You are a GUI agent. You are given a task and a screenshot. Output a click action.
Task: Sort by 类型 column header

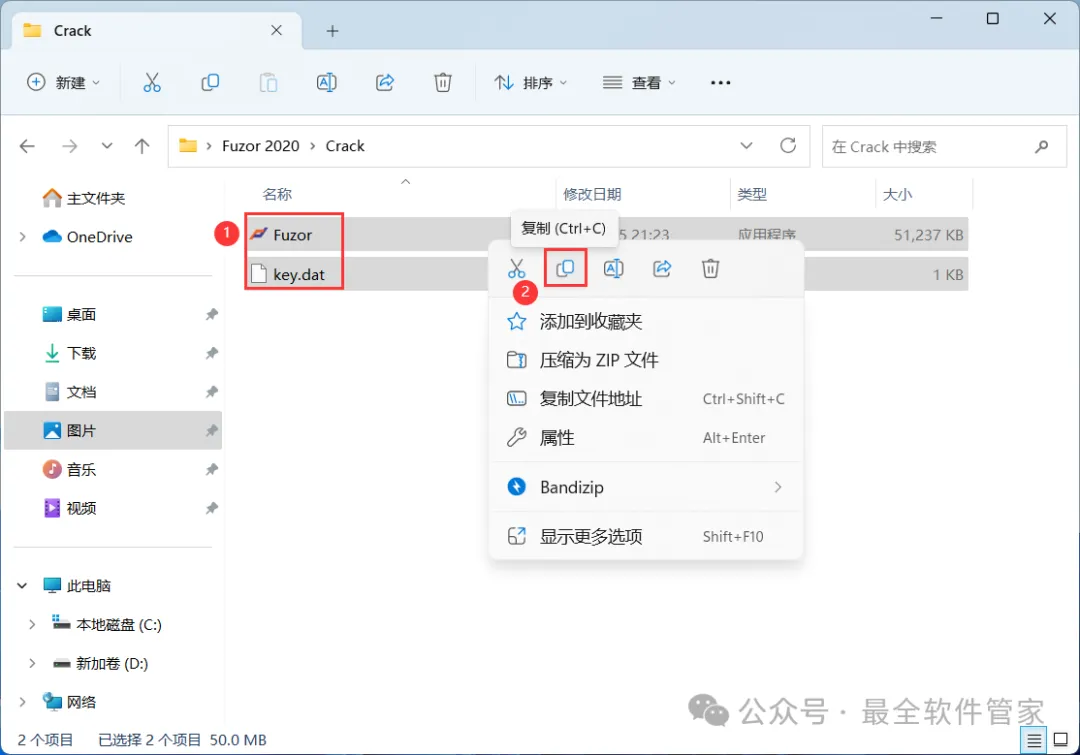pyautogui.click(x=752, y=194)
